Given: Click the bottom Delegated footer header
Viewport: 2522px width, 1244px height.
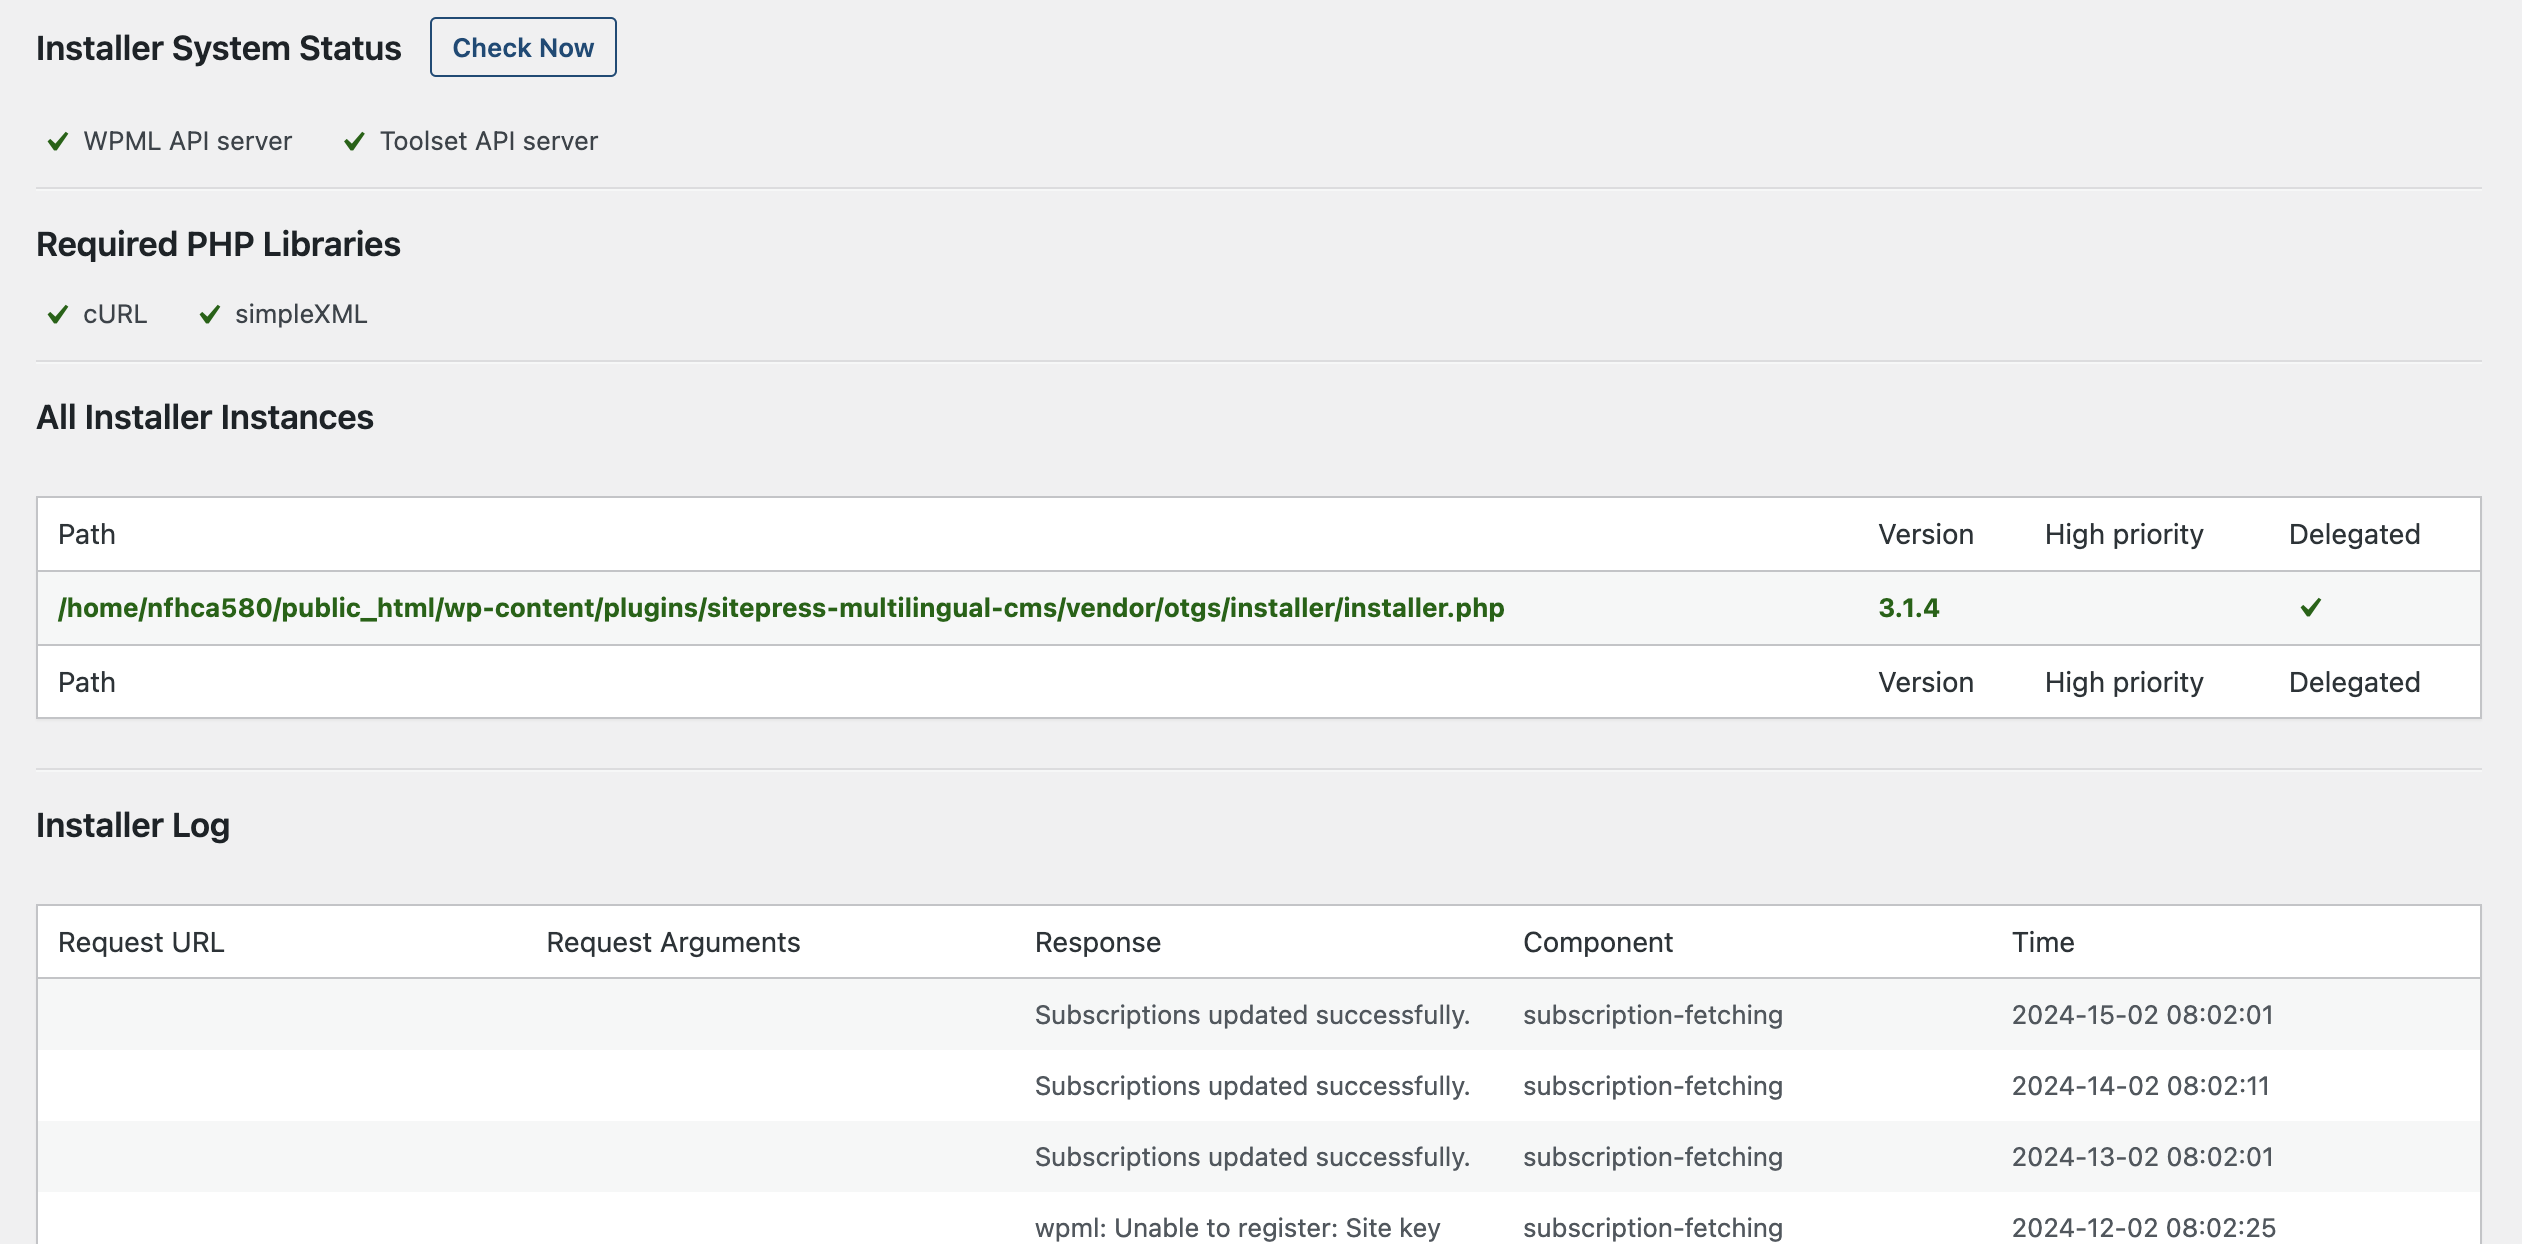Looking at the screenshot, I should pos(2355,682).
